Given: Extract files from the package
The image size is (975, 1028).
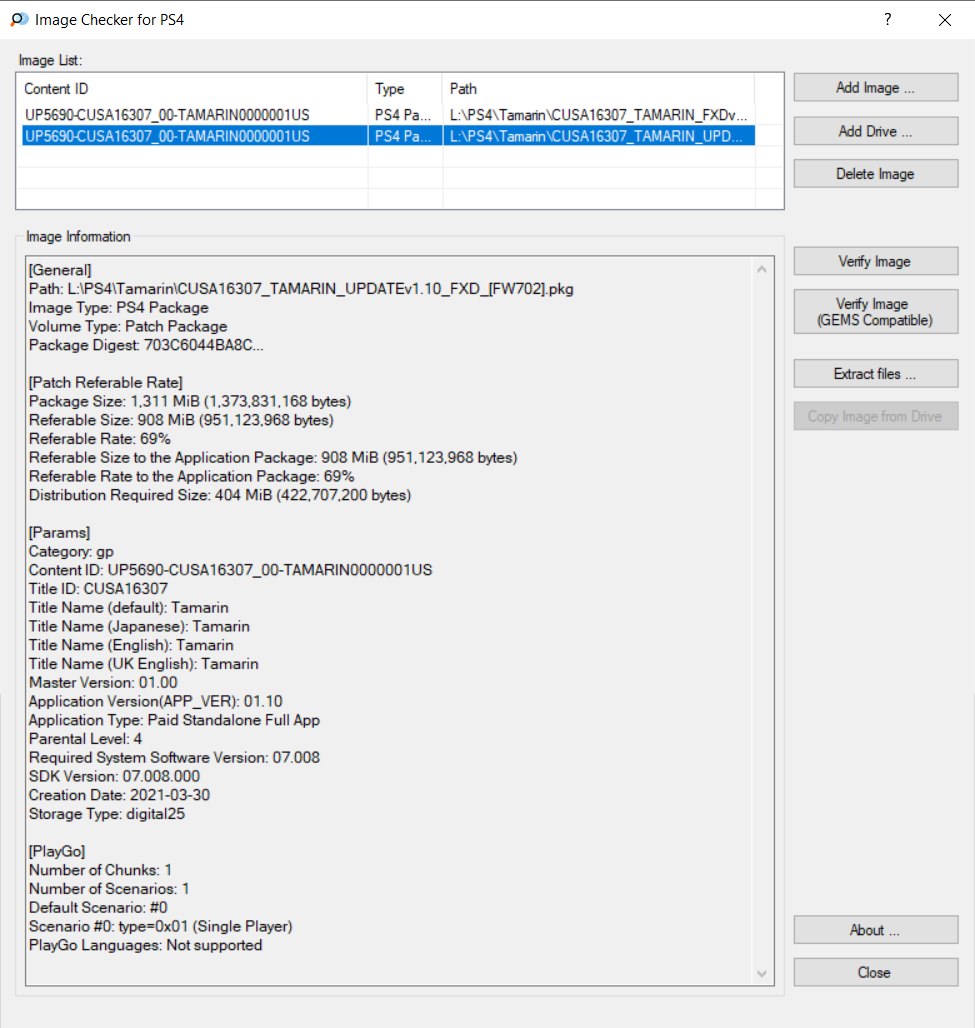Looking at the screenshot, I should click(x=875, y=374).
